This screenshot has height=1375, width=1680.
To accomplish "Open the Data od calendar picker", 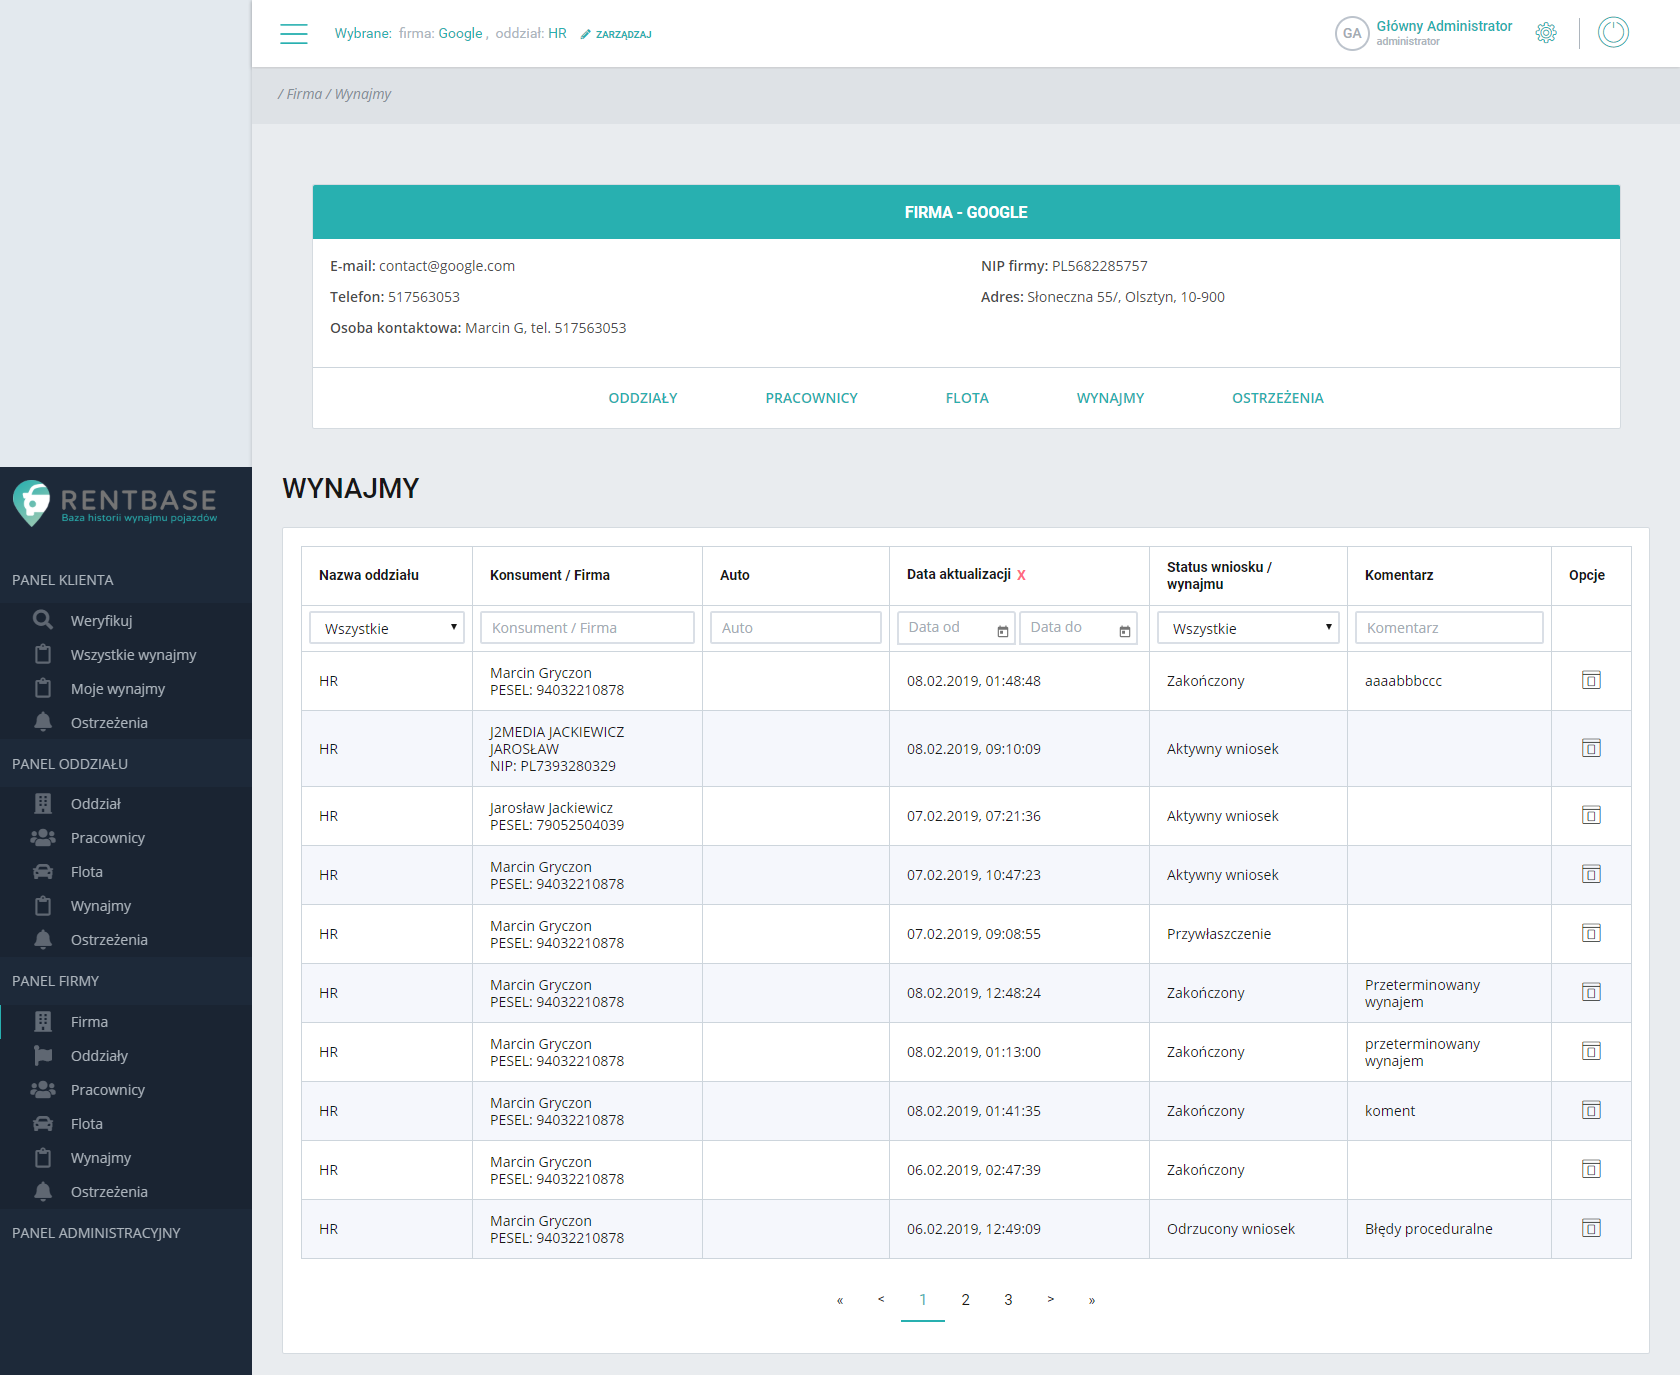I will [x=1003, y=631].
